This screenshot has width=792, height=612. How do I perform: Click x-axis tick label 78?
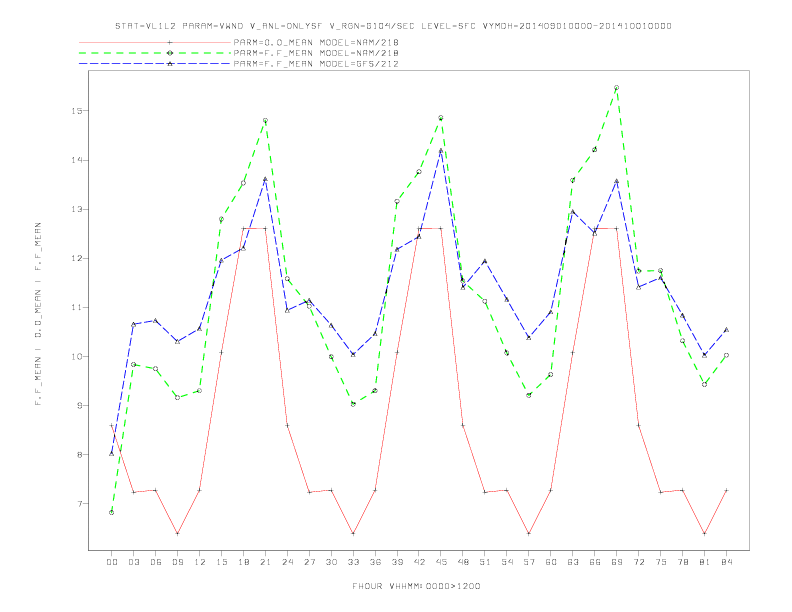pos(682,562)
